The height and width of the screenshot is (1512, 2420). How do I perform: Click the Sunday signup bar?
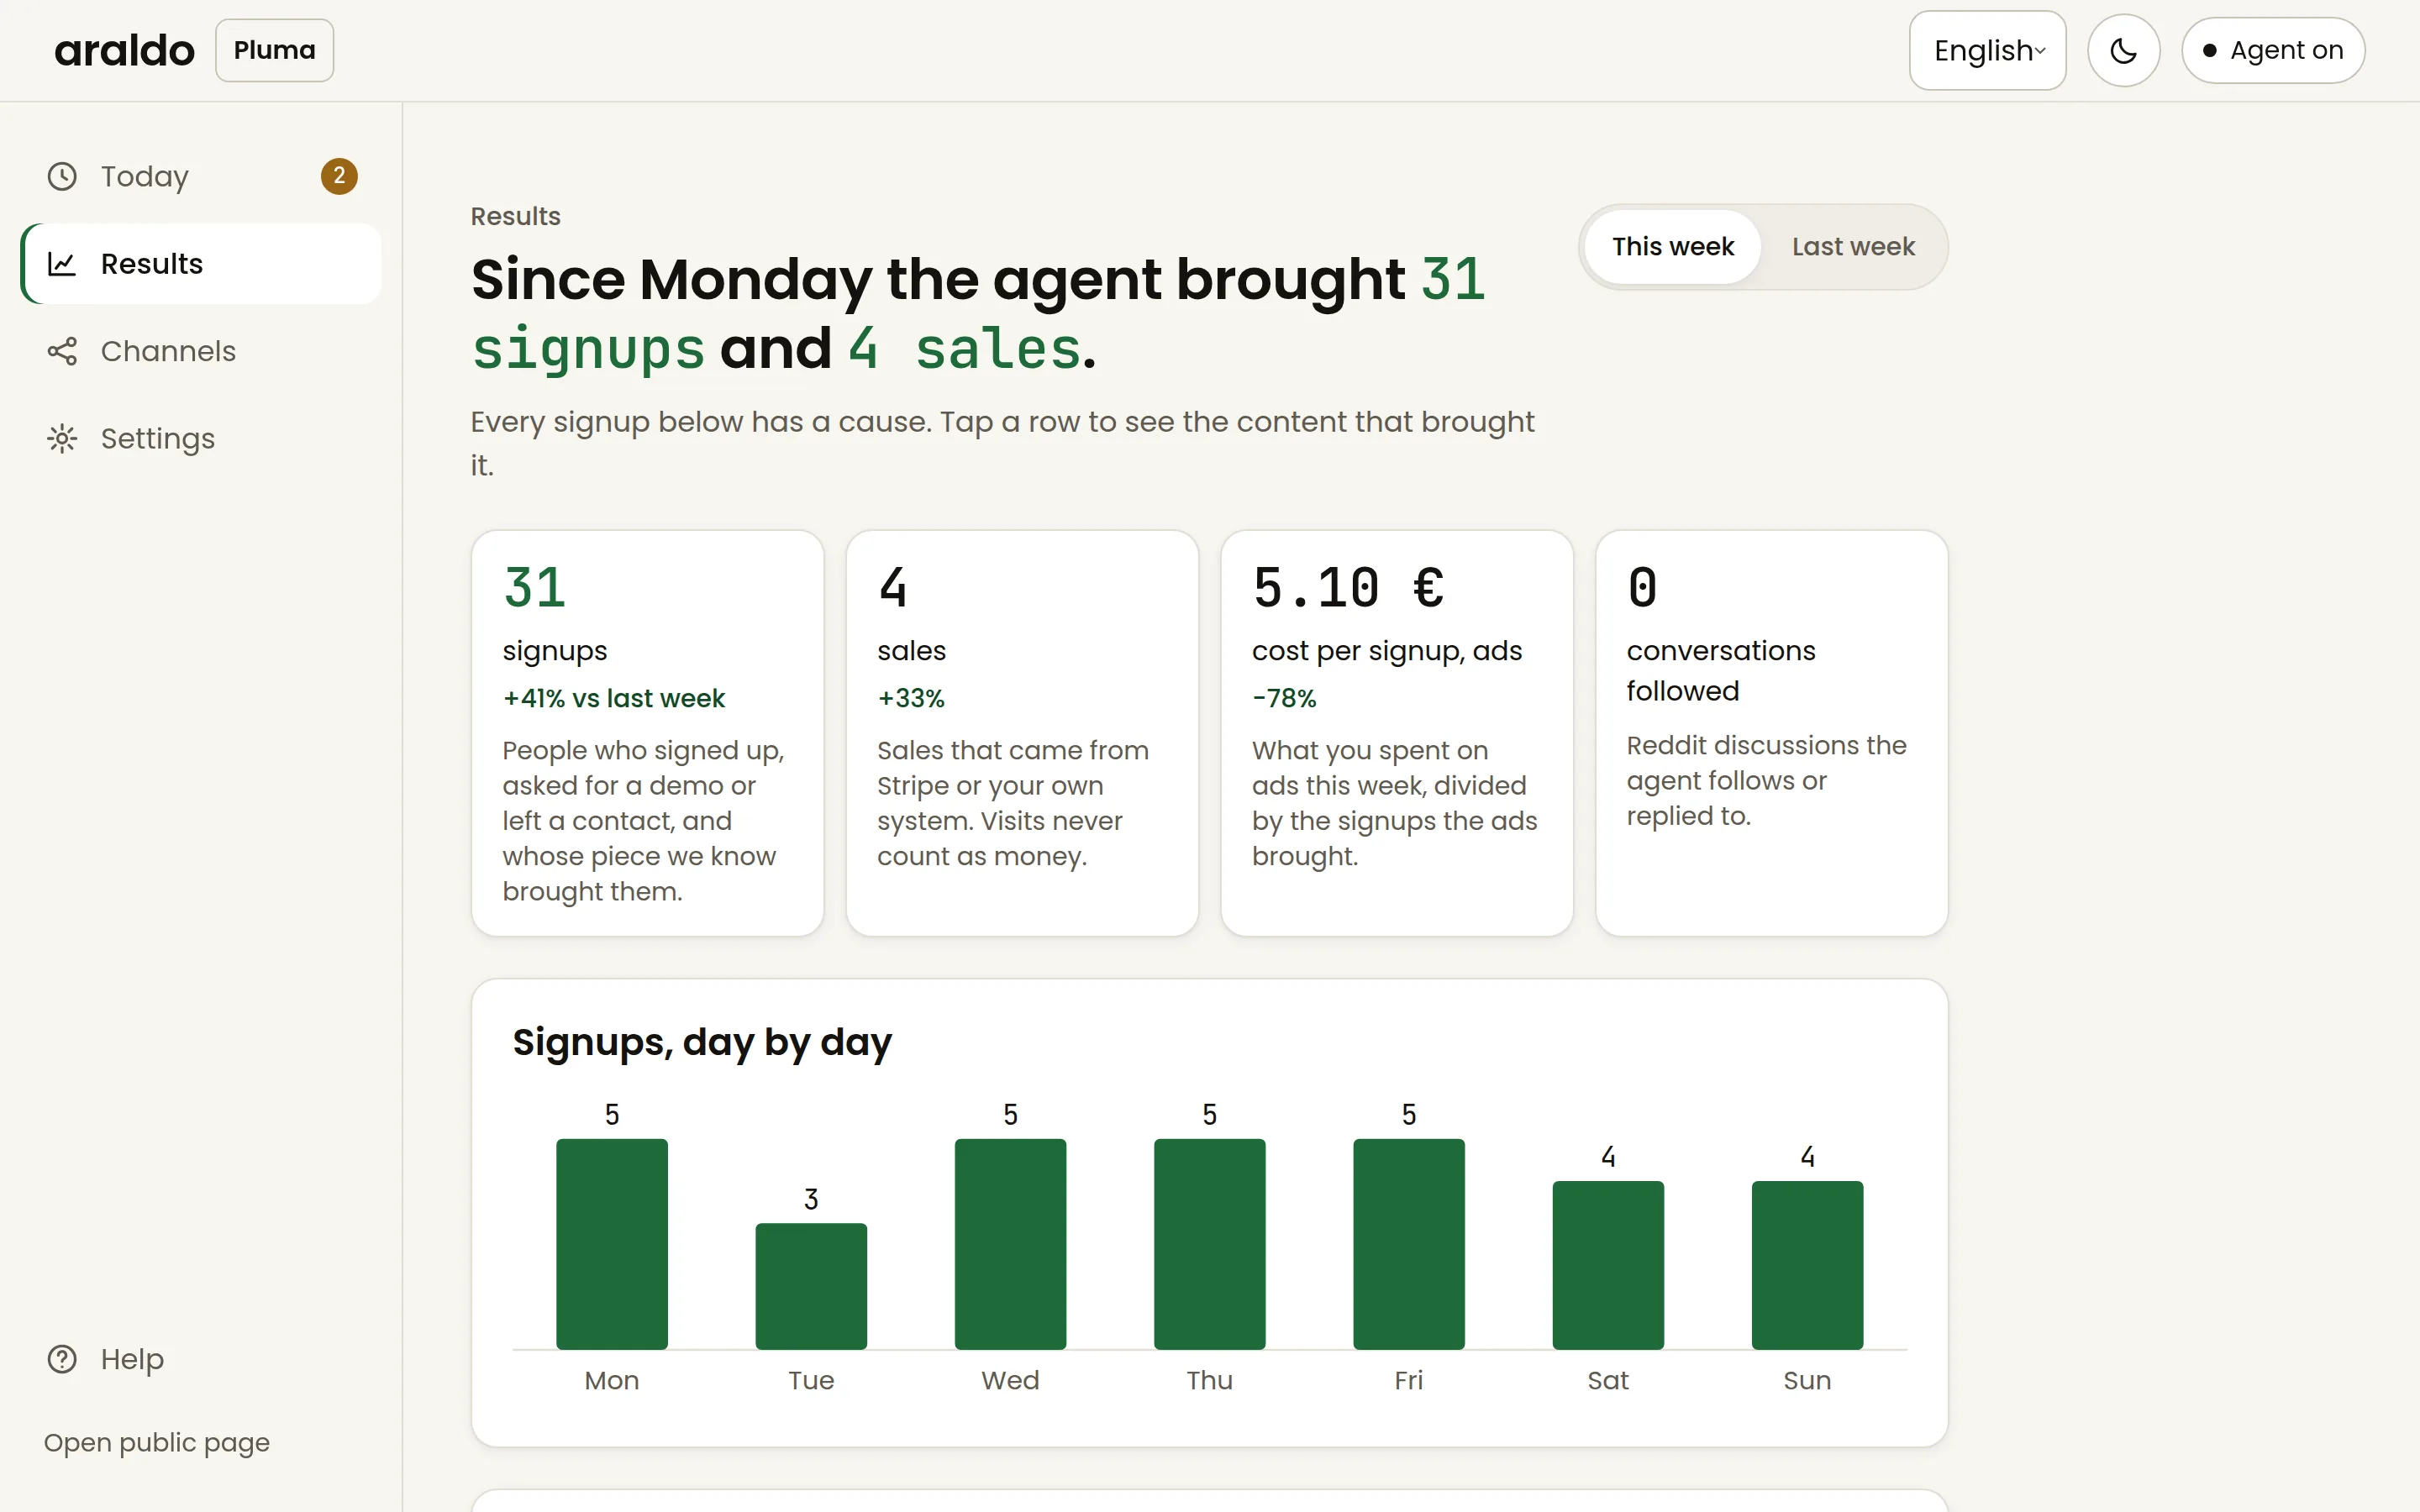(1807, 1265)
